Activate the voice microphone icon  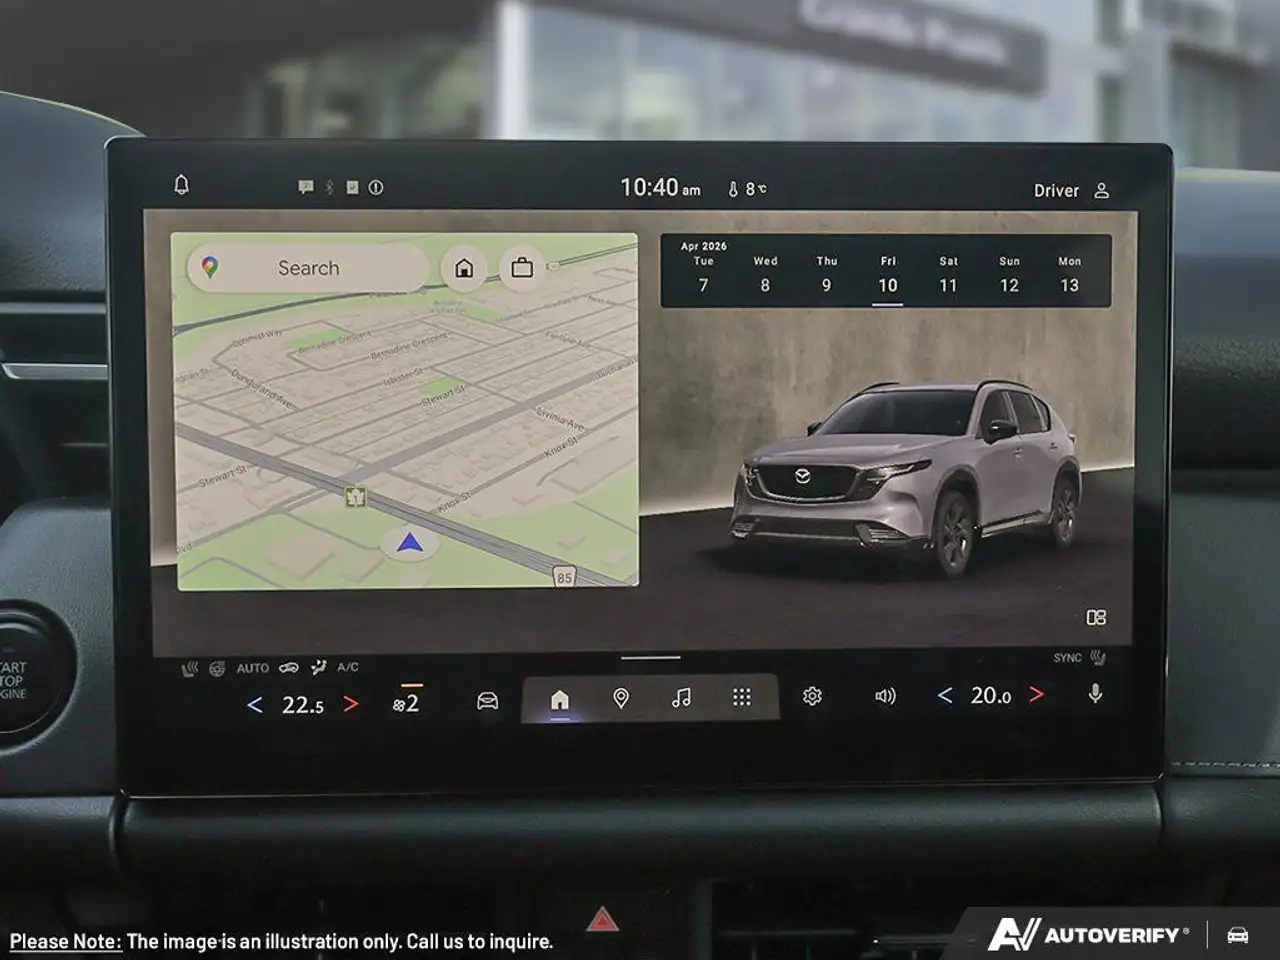tap(1095, 694)
